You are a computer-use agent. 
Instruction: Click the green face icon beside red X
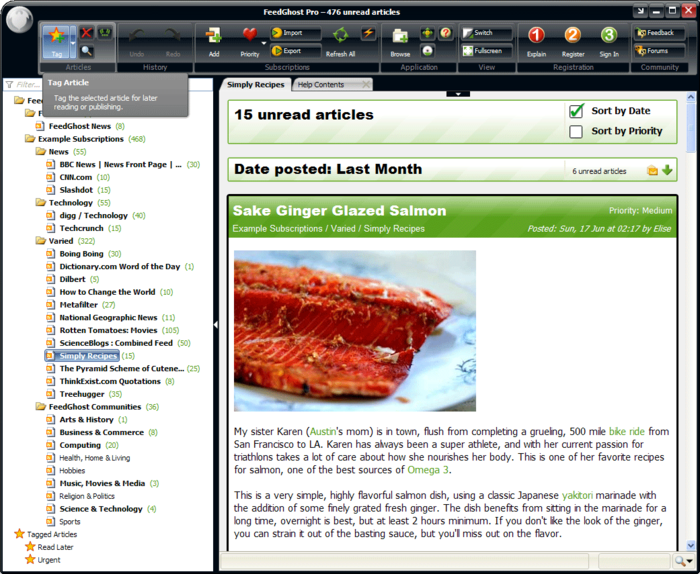click(104, 33)
